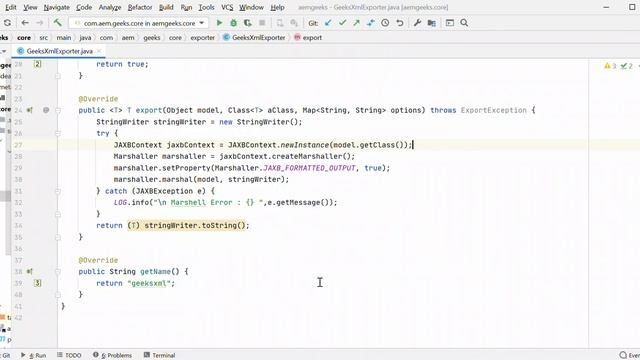Build project with the hammer icon

pyautogui.click(x=58, y=23)
